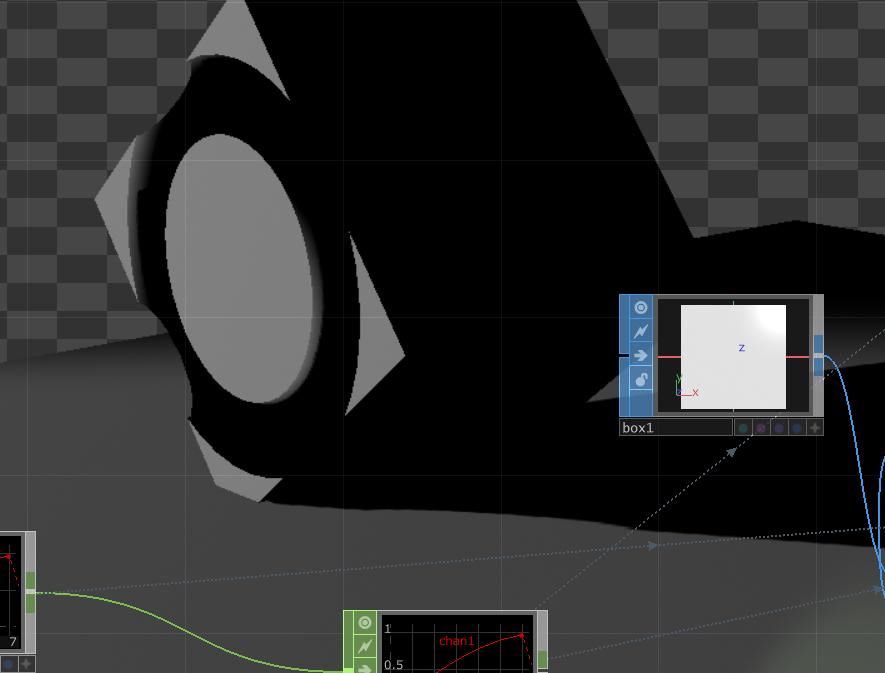Image resolution: width=885 pixels, height=673 pixels.
Task: Click the plus button under box1
Action: point(814,429)
